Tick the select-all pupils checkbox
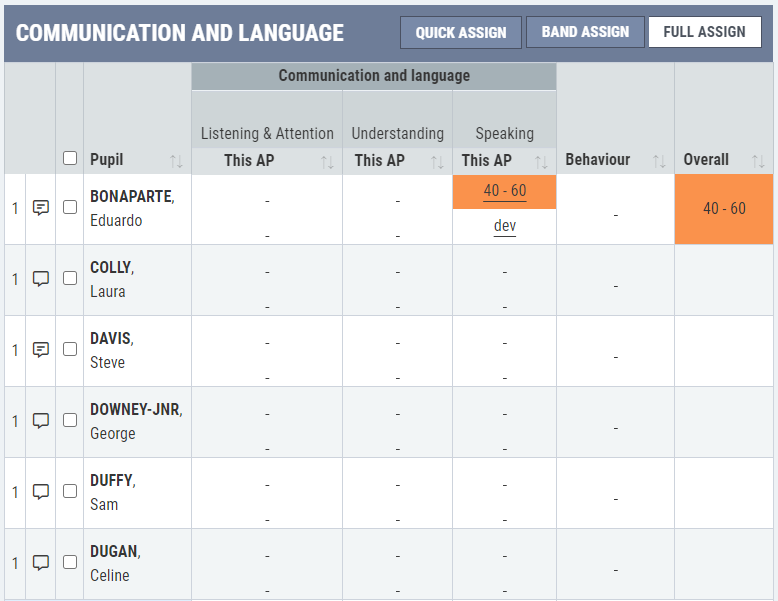The image size is (778, 601). pyautogui.click(x=70, y=158)
